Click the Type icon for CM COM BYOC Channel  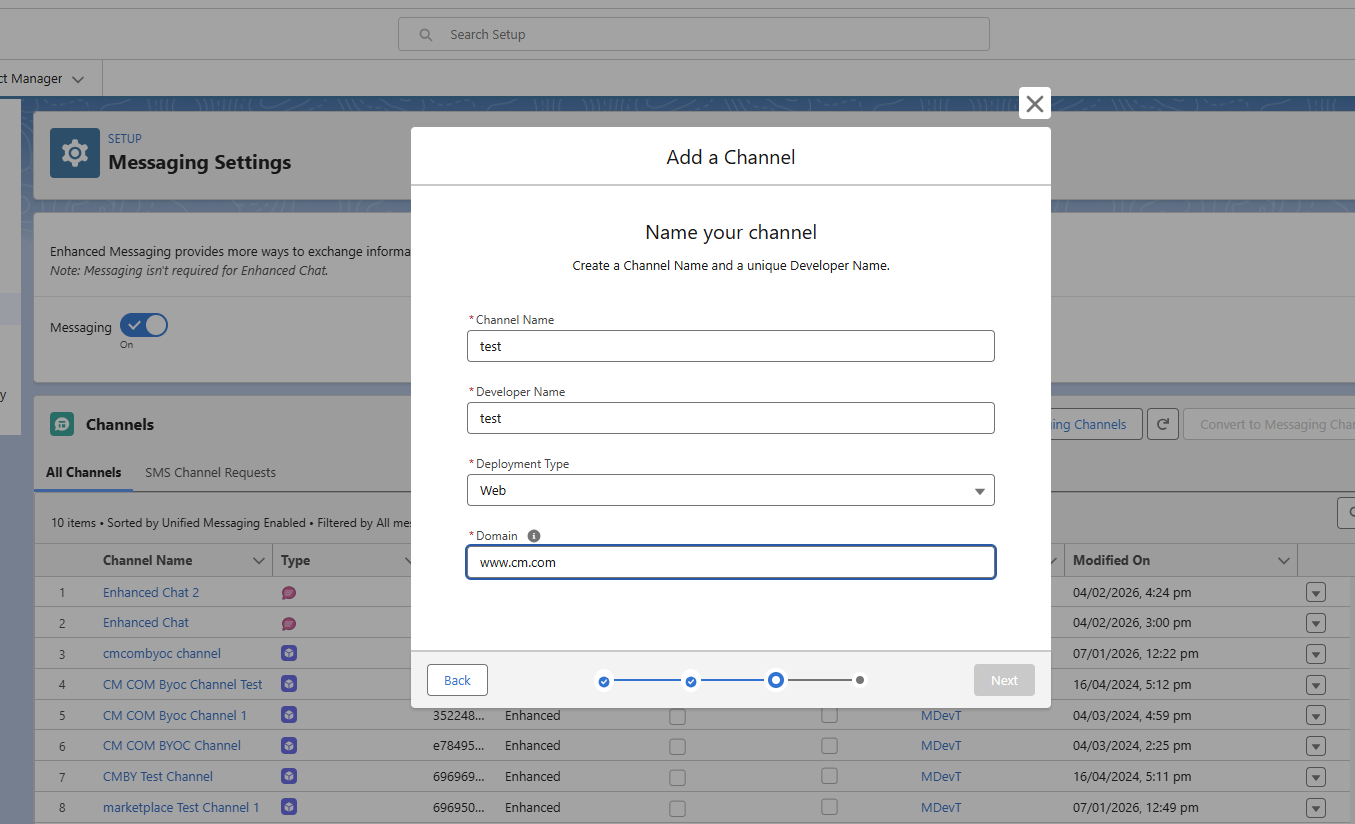coord(289,745)
